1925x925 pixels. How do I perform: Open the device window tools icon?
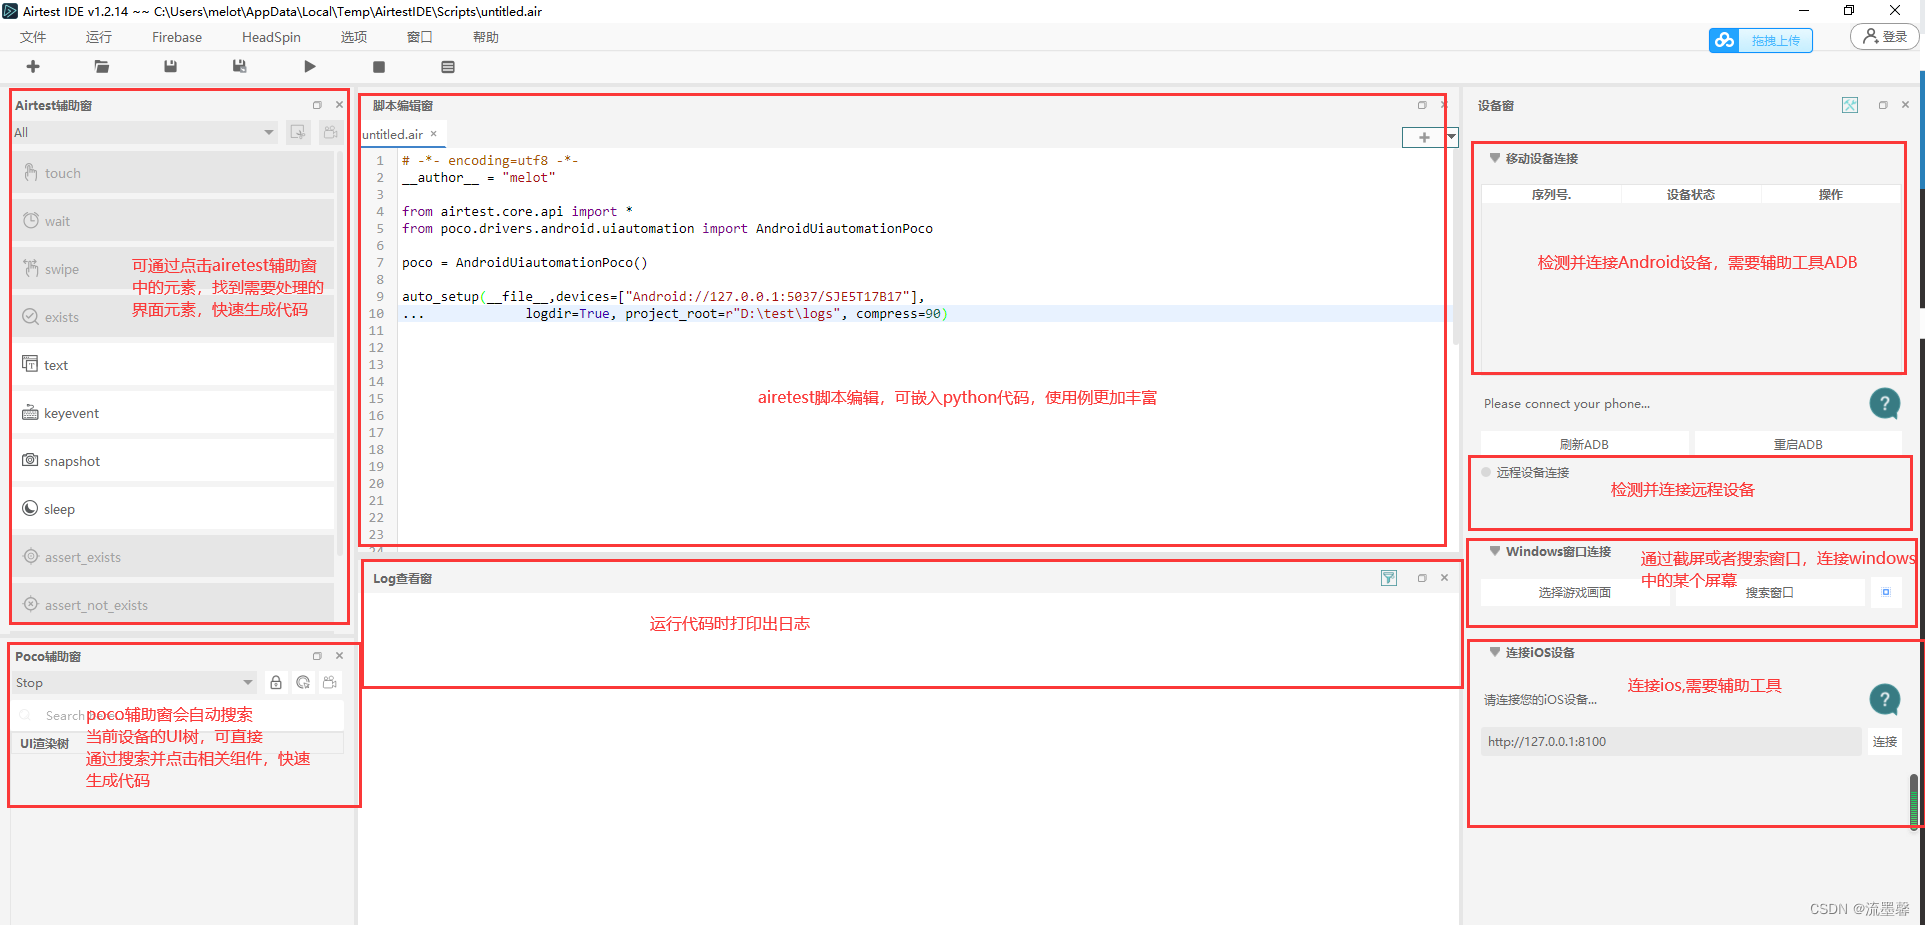1850,105
